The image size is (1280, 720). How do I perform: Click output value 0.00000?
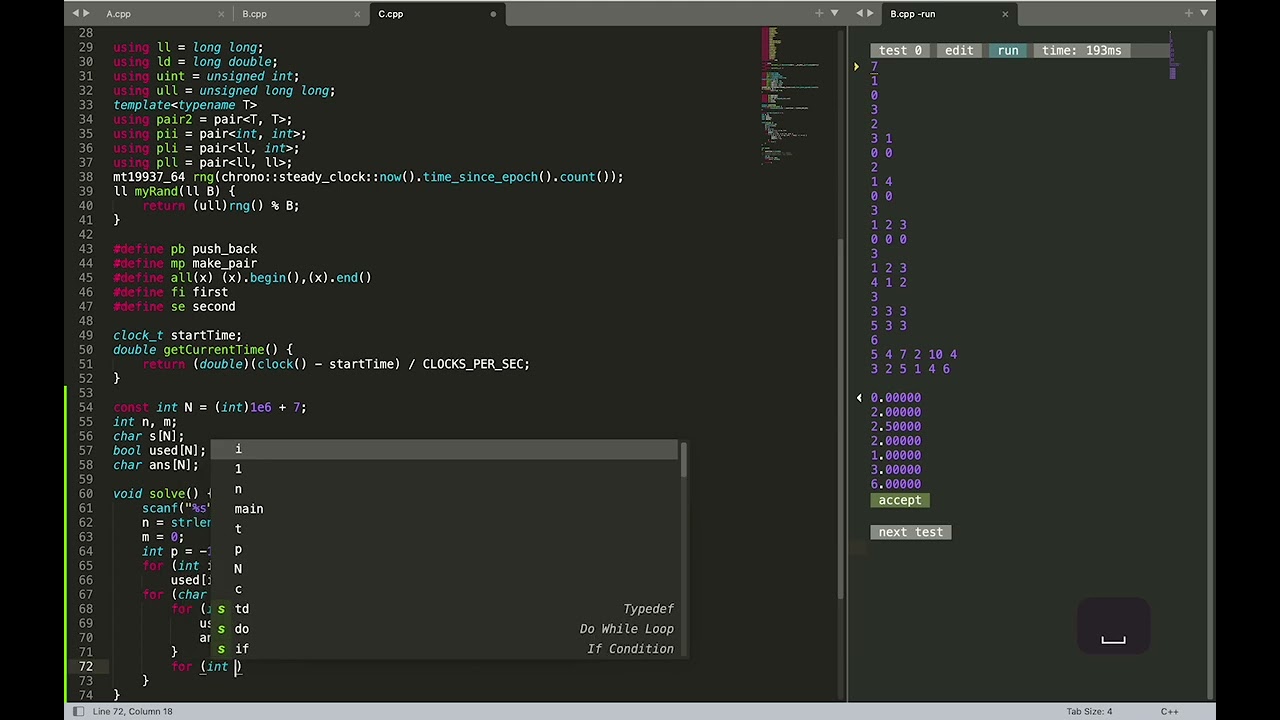[896, 398]
